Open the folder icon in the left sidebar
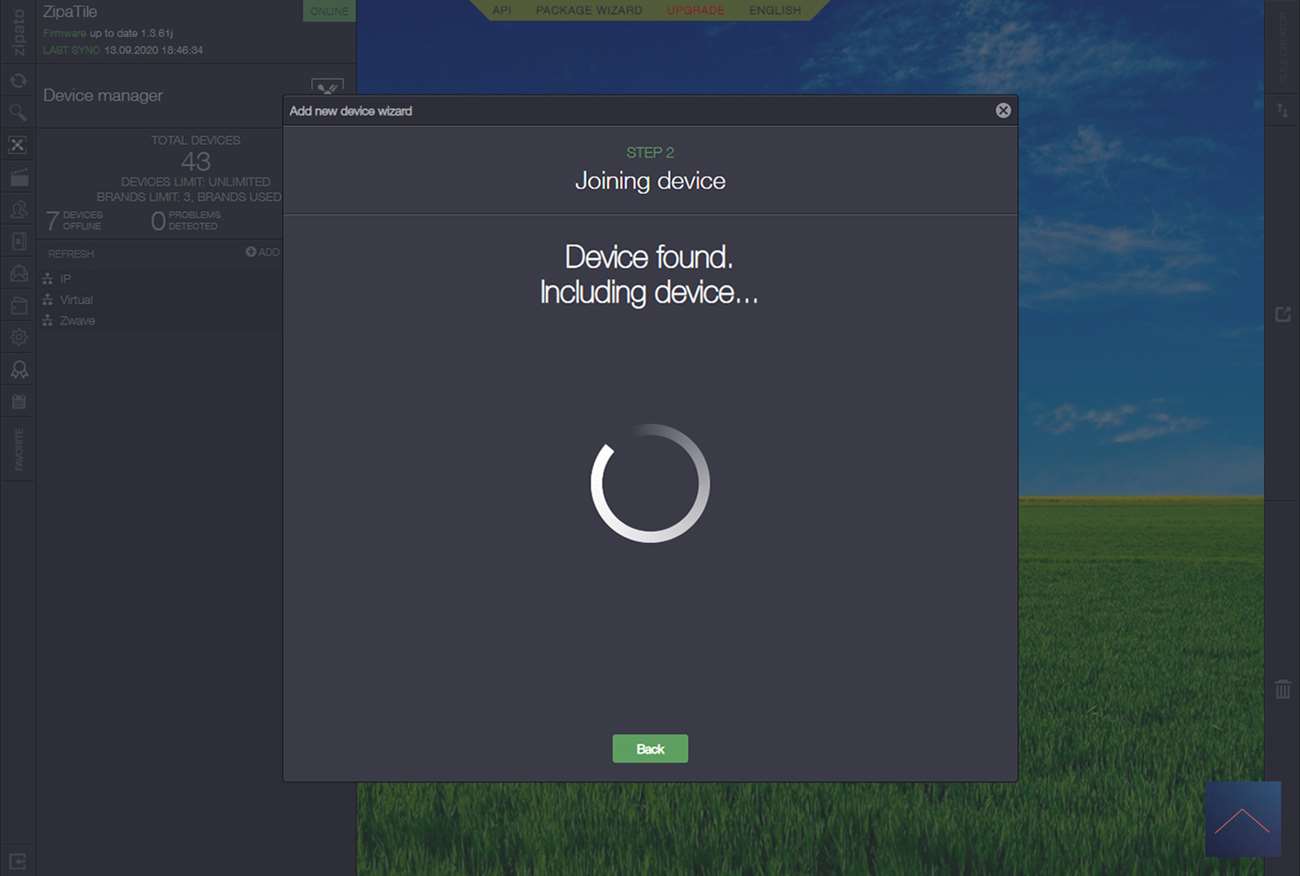The height and width of the screenshot is (876, 1300). [x=18, y=305]
